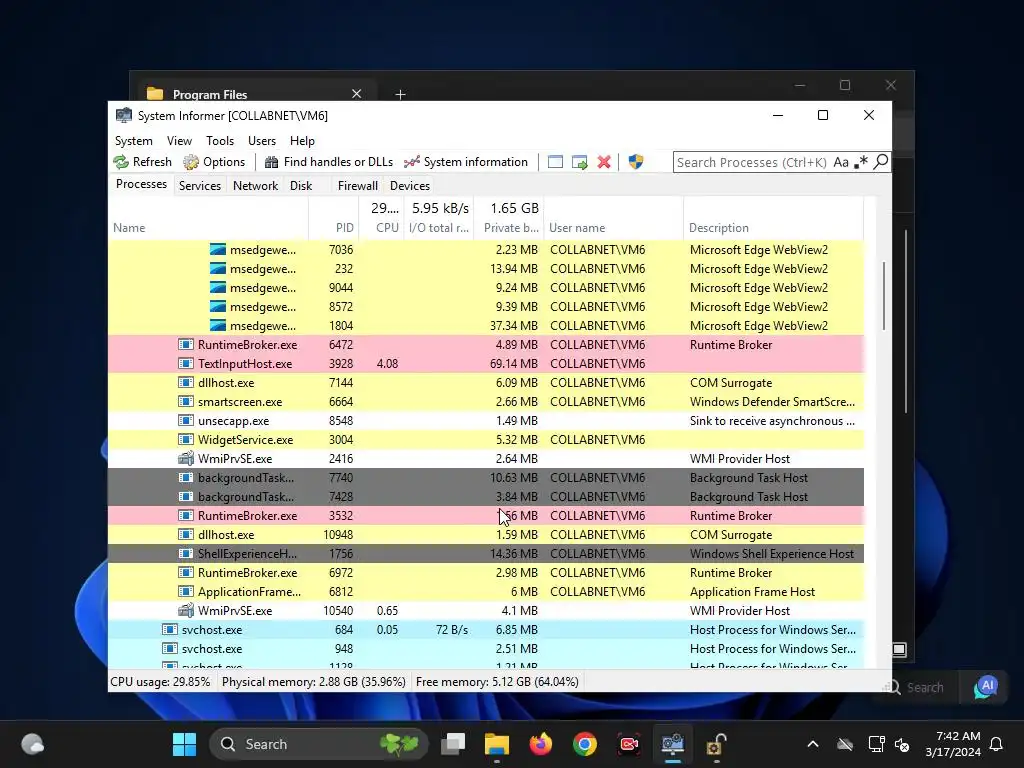This screenshot has width=1024, height=768.
Task: Open the View menu
Action: (x=179, y=141)
